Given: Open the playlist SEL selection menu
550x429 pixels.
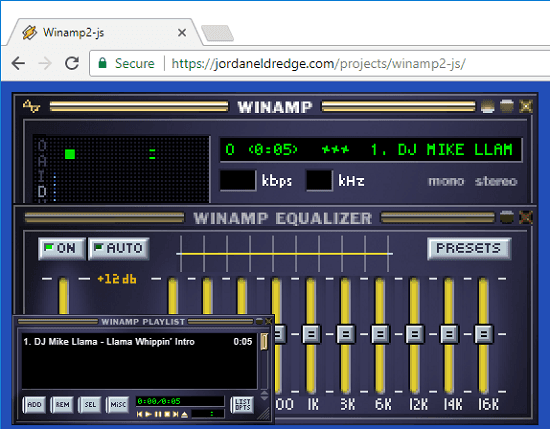Looking at the screenshot, I should [90, 404].
